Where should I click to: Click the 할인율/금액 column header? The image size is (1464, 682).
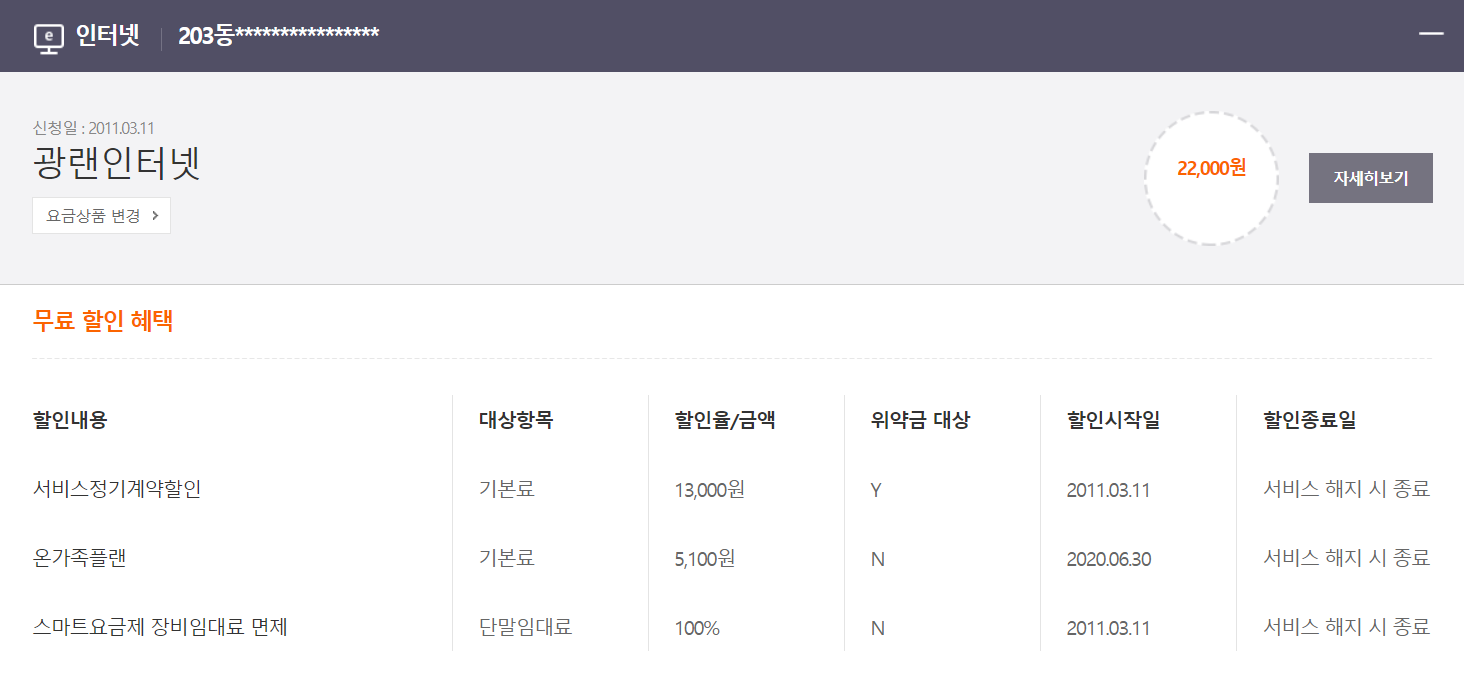[x=725, y=420]
